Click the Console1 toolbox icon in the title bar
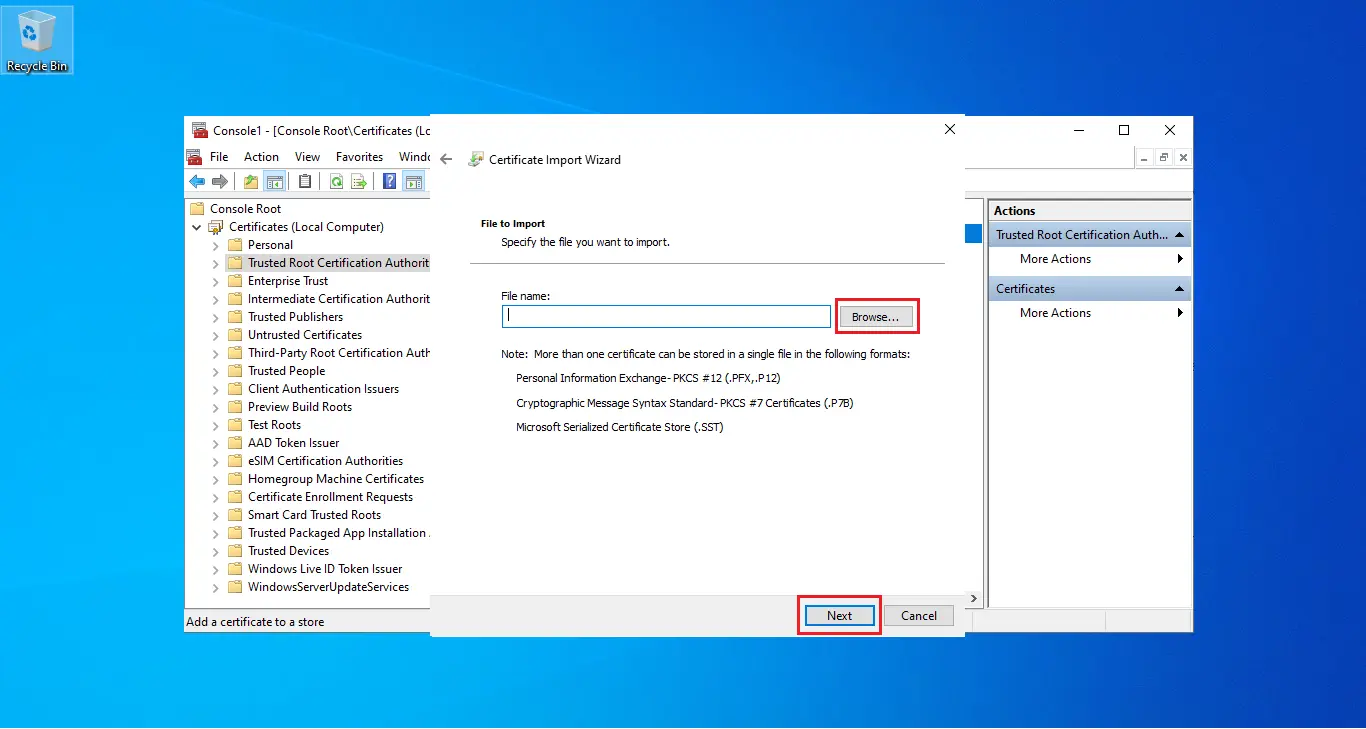Image resolution: width=1366 pixels, height=729 pixels. click(200, 130)
